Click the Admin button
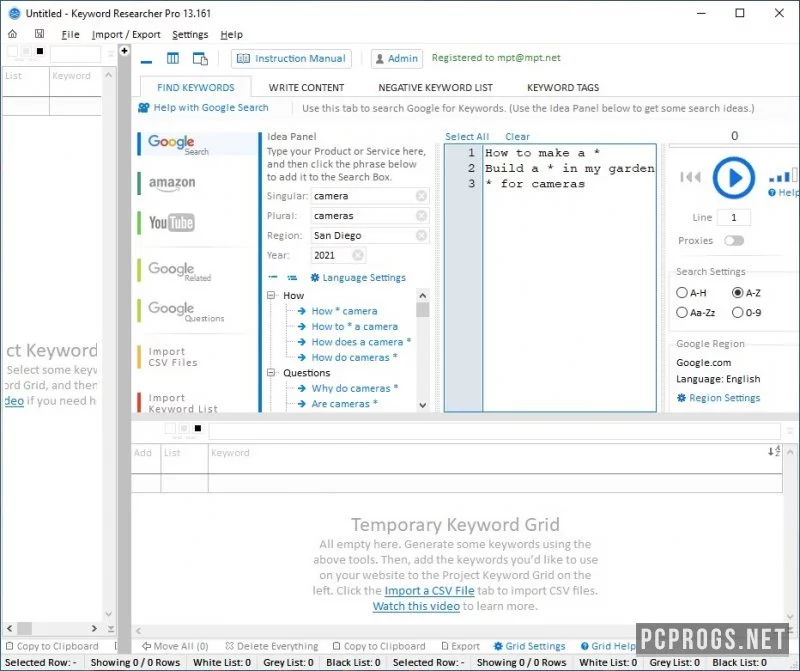Viewport: 800px width, 671px height. coord(397,59)
